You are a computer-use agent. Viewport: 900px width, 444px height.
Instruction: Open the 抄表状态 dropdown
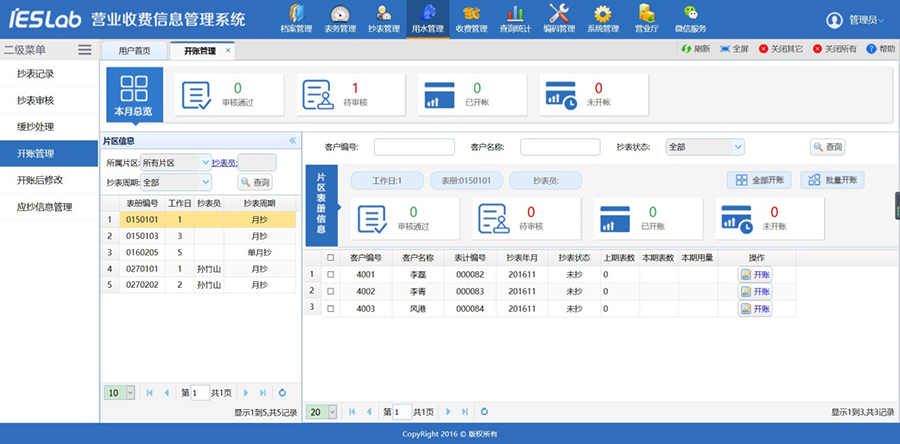click(738, 147)
